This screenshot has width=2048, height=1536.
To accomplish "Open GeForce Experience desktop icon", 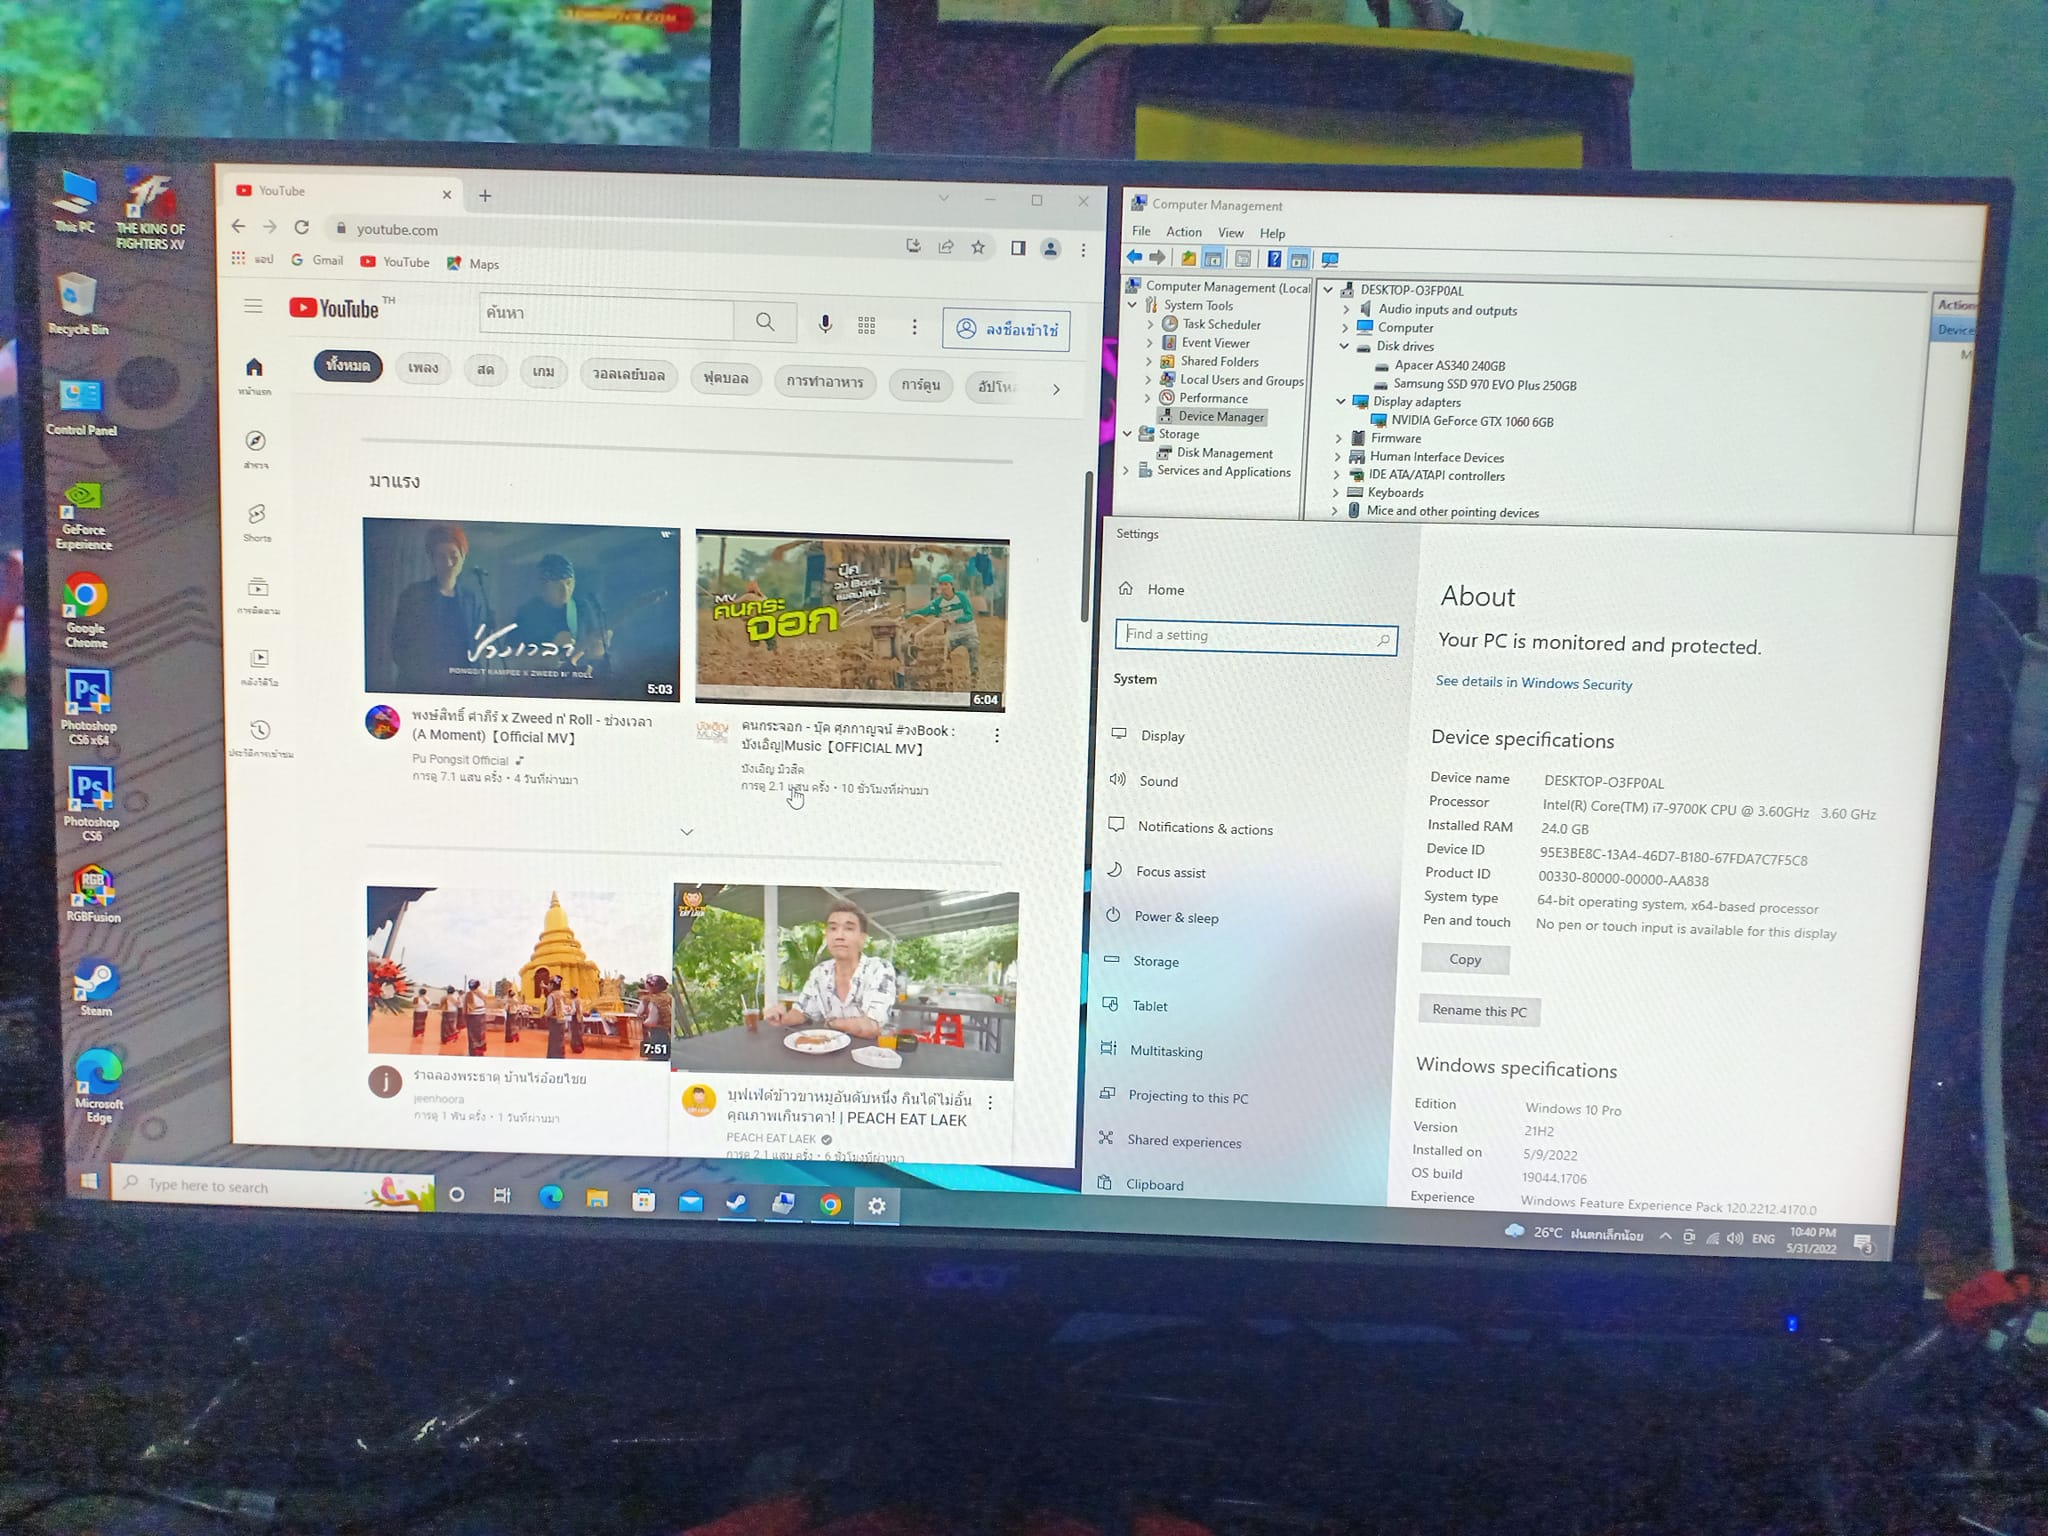I will click(85, 516).
